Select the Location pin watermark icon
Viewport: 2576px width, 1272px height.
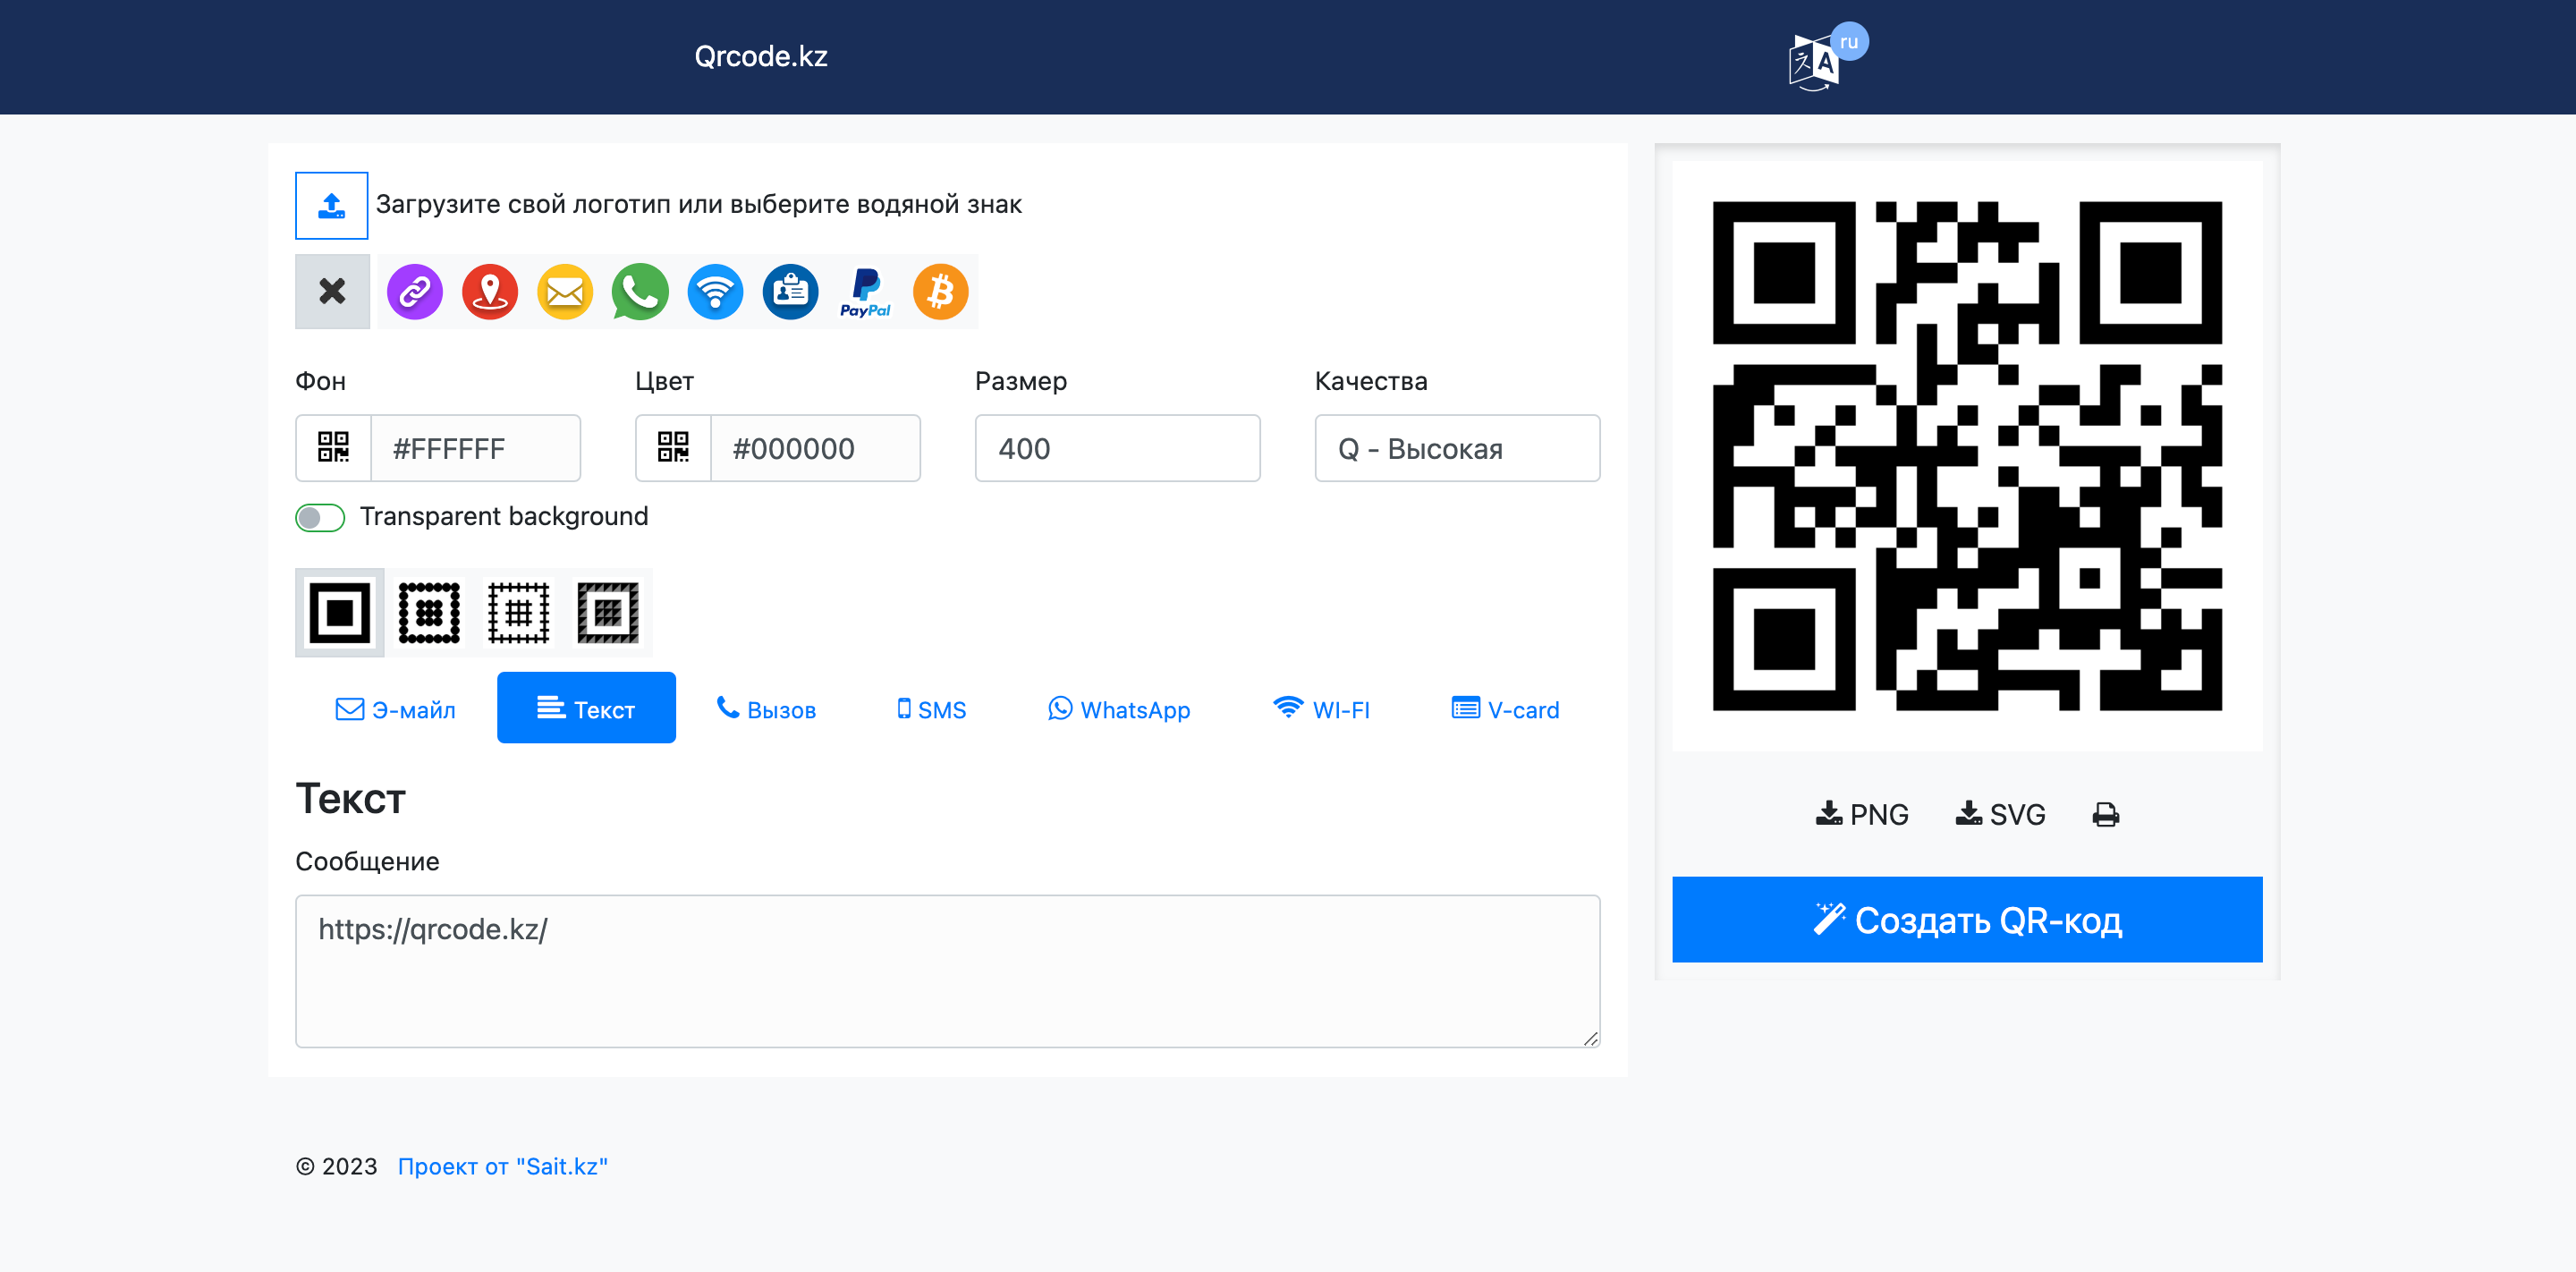click(489, 291)
